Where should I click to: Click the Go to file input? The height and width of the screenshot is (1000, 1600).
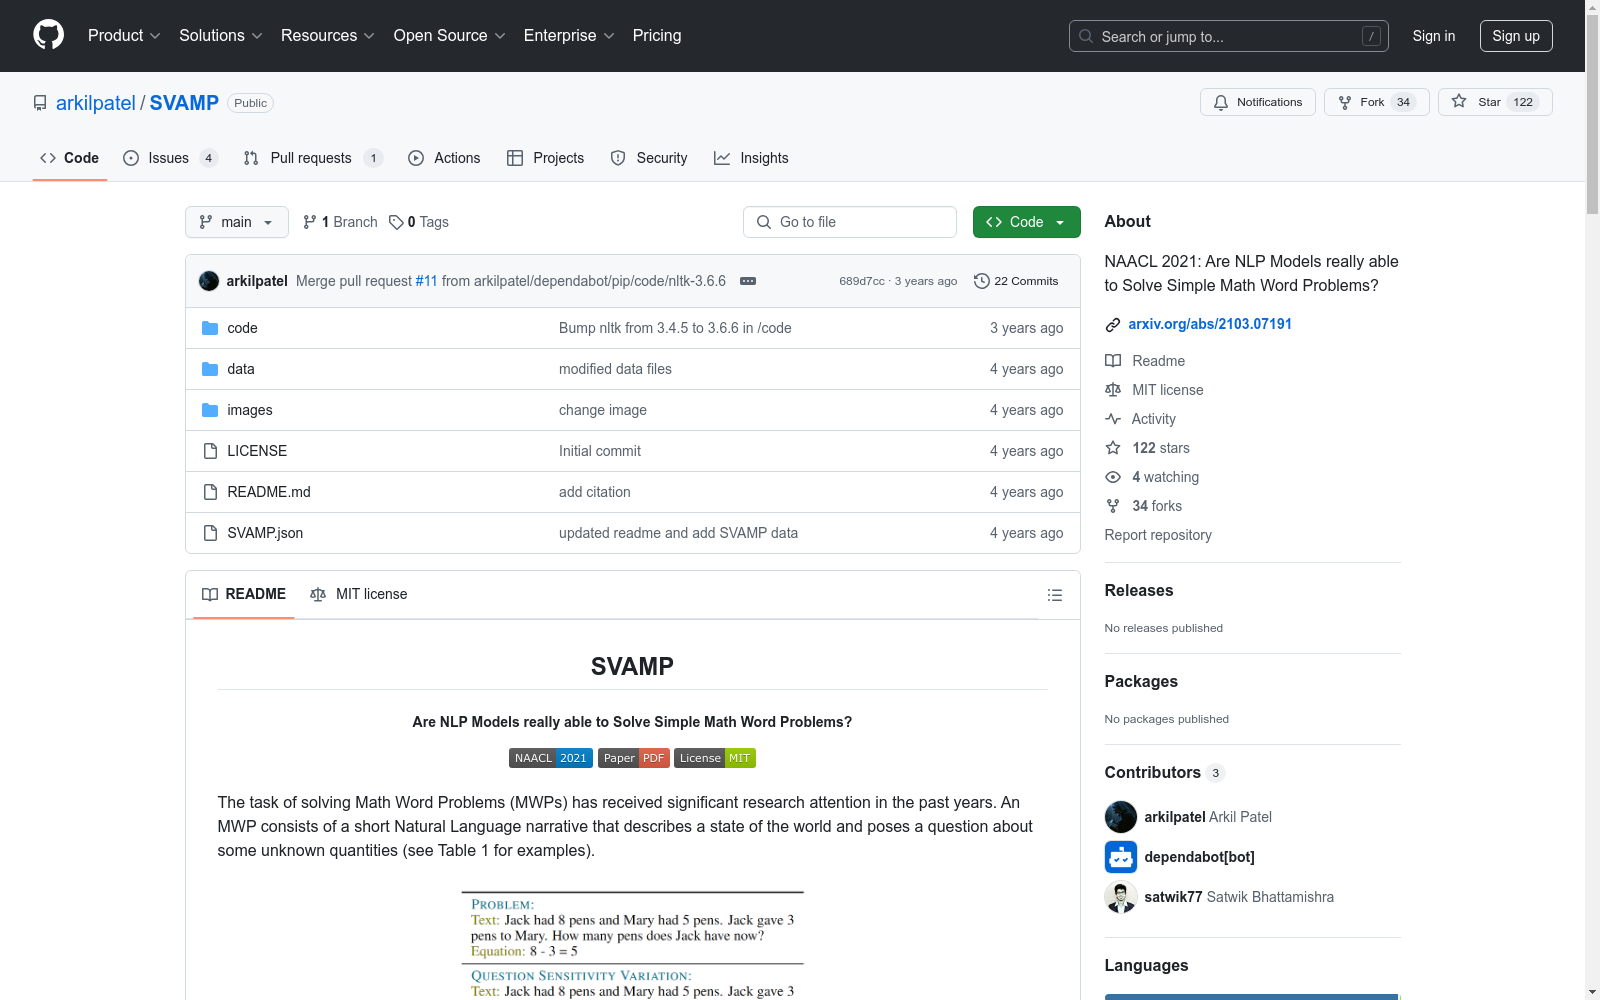click(850, 222)
